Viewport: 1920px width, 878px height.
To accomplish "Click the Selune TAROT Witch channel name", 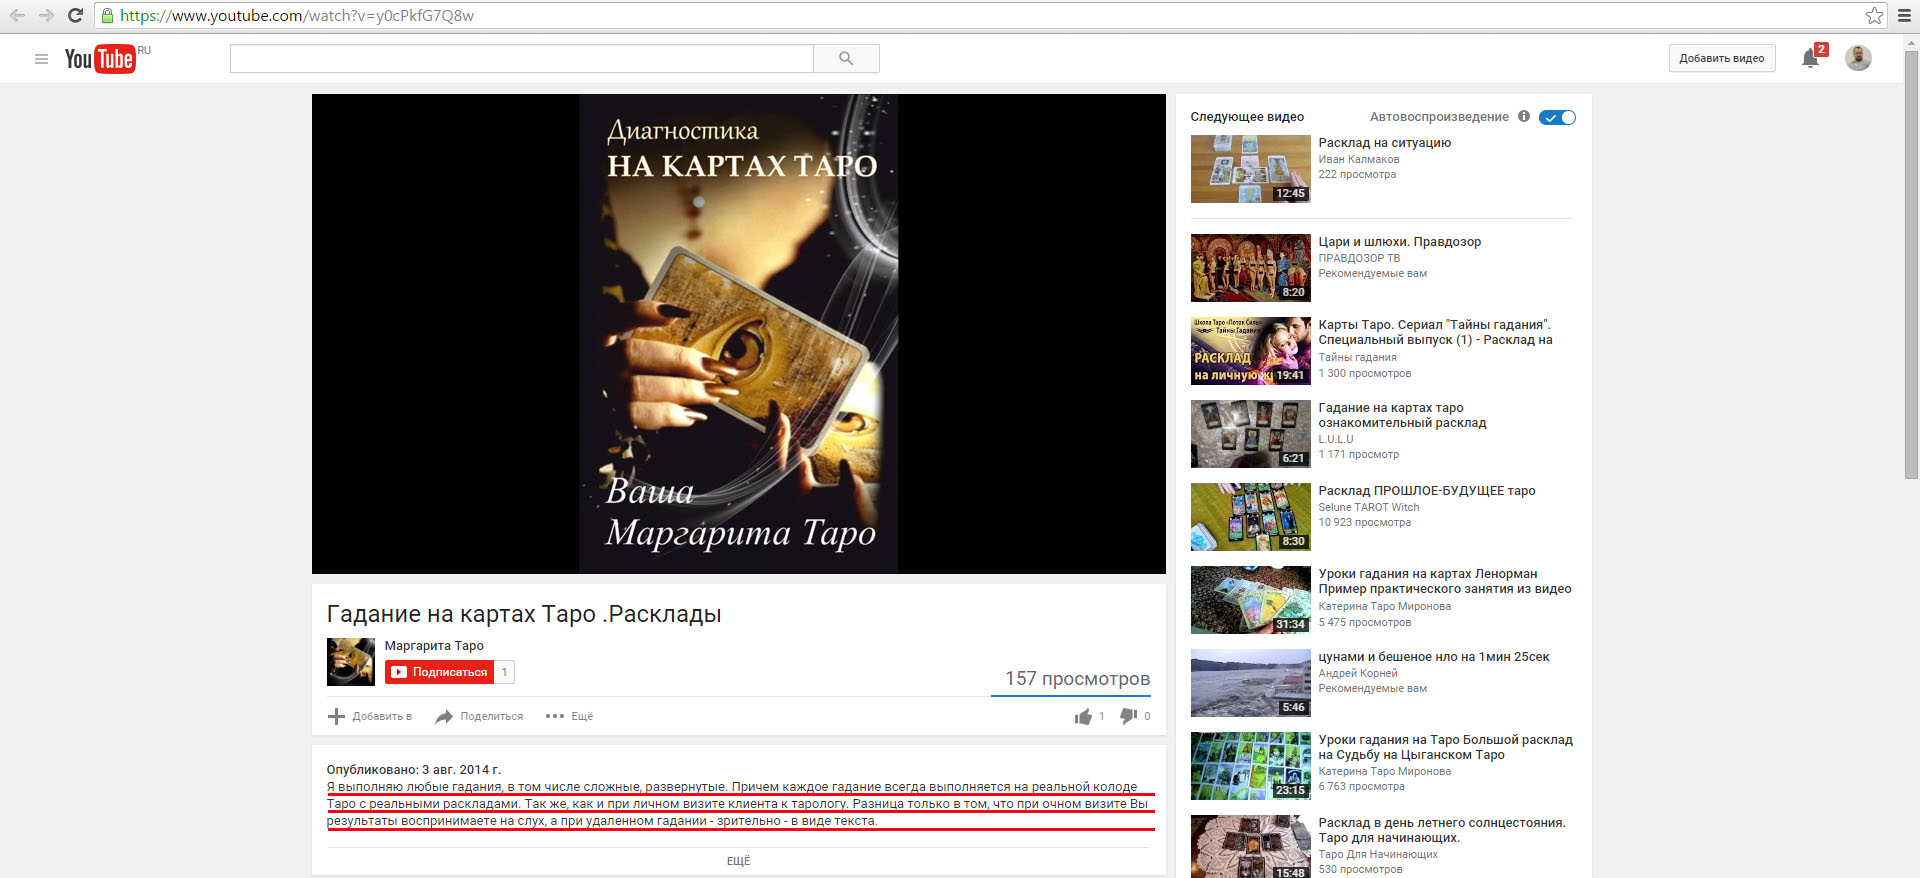I will 1368,507.
